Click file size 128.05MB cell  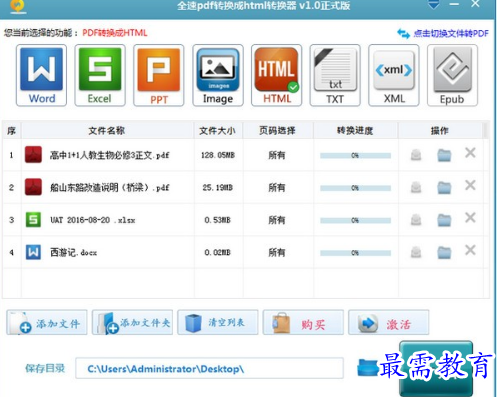(x=218, y=155)
